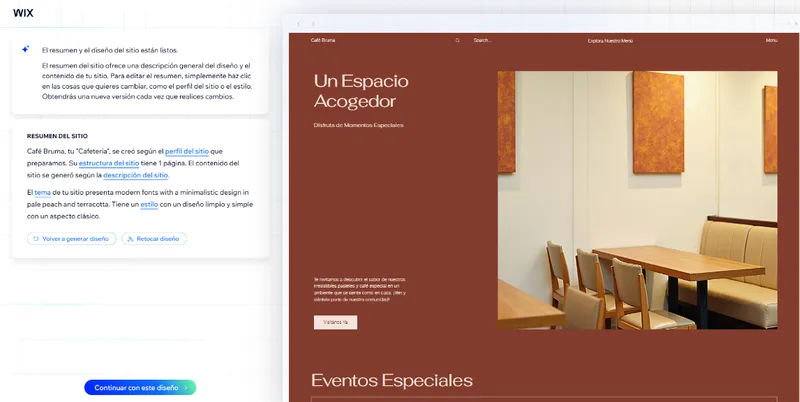Click 'Volver a generar diseño' button
This screenshot has width=800, height=402.
tap(71, 239)
